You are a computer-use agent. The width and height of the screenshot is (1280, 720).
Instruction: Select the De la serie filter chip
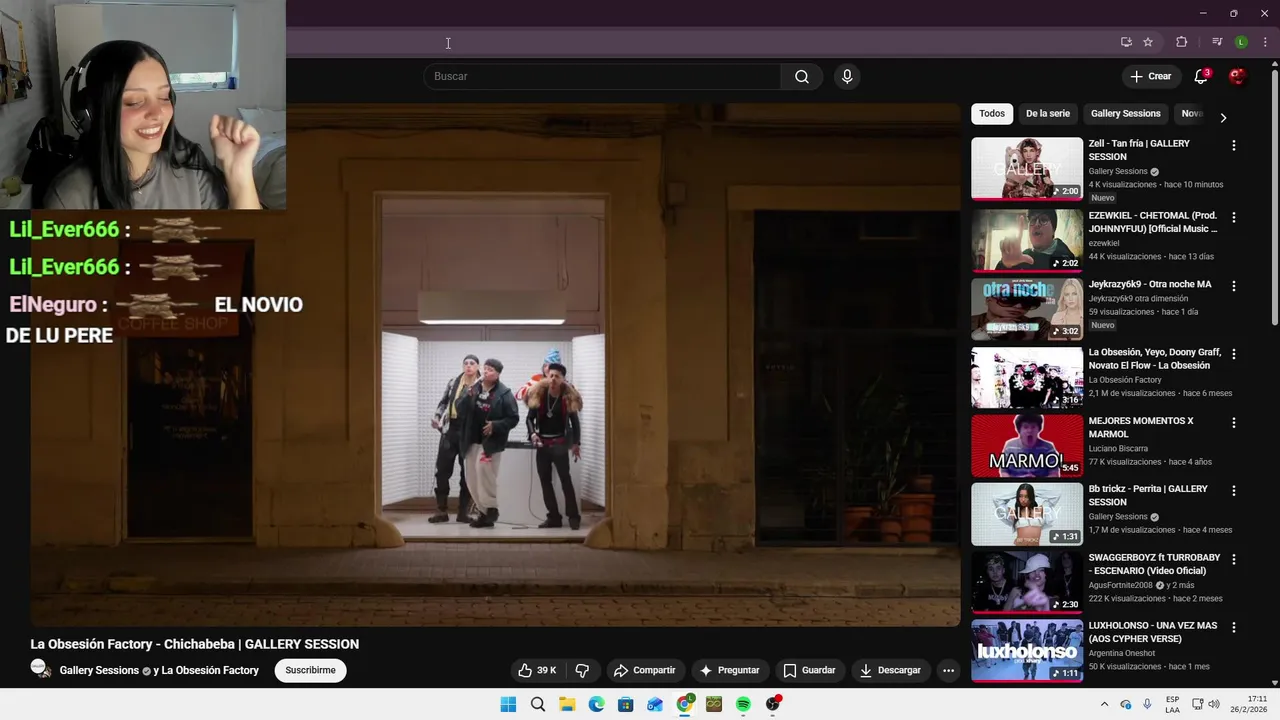point(1047,114)
